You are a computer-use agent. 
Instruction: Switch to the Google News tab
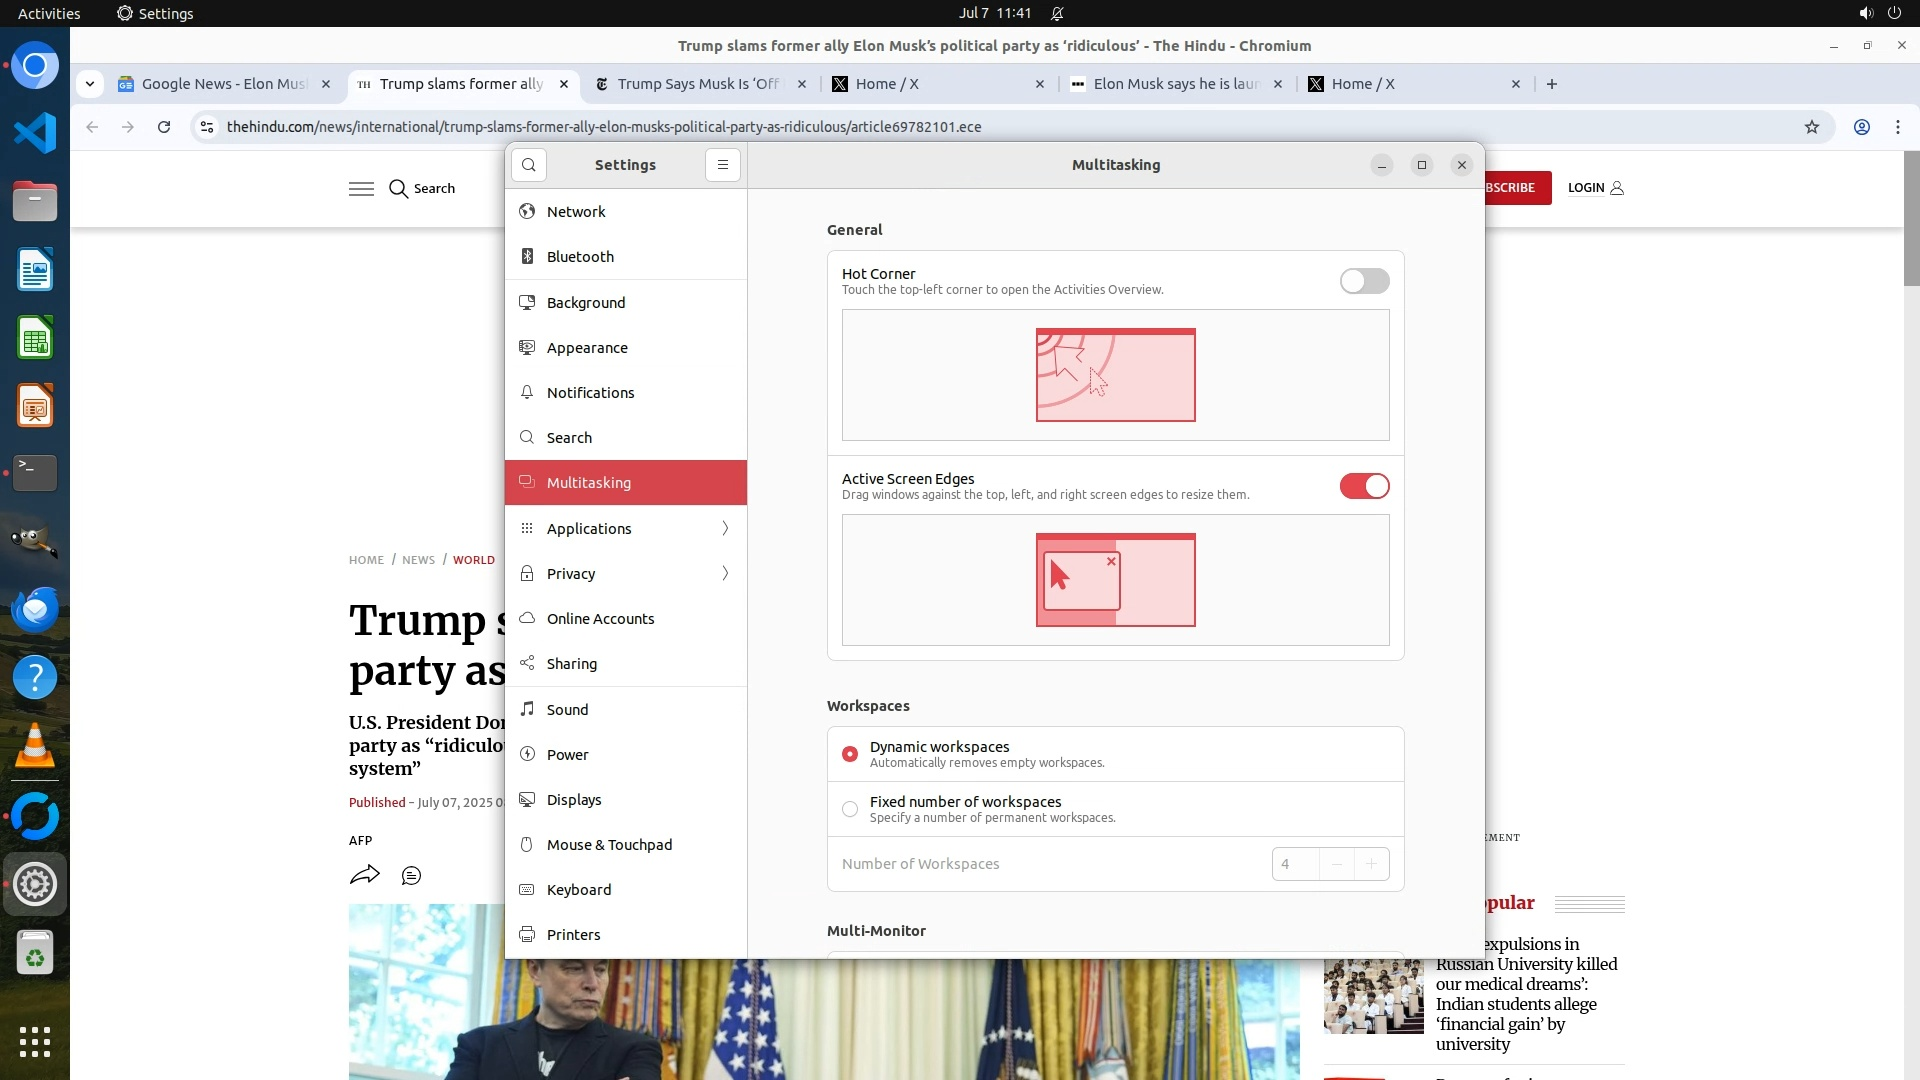(x=222, y=84)
